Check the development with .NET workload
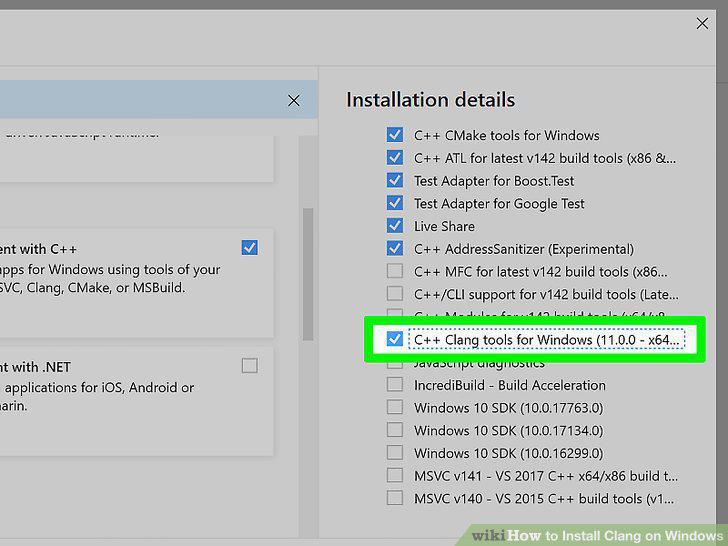Image resolution: width=728 pixels, height=546 pixels. (x=249, y=366)
